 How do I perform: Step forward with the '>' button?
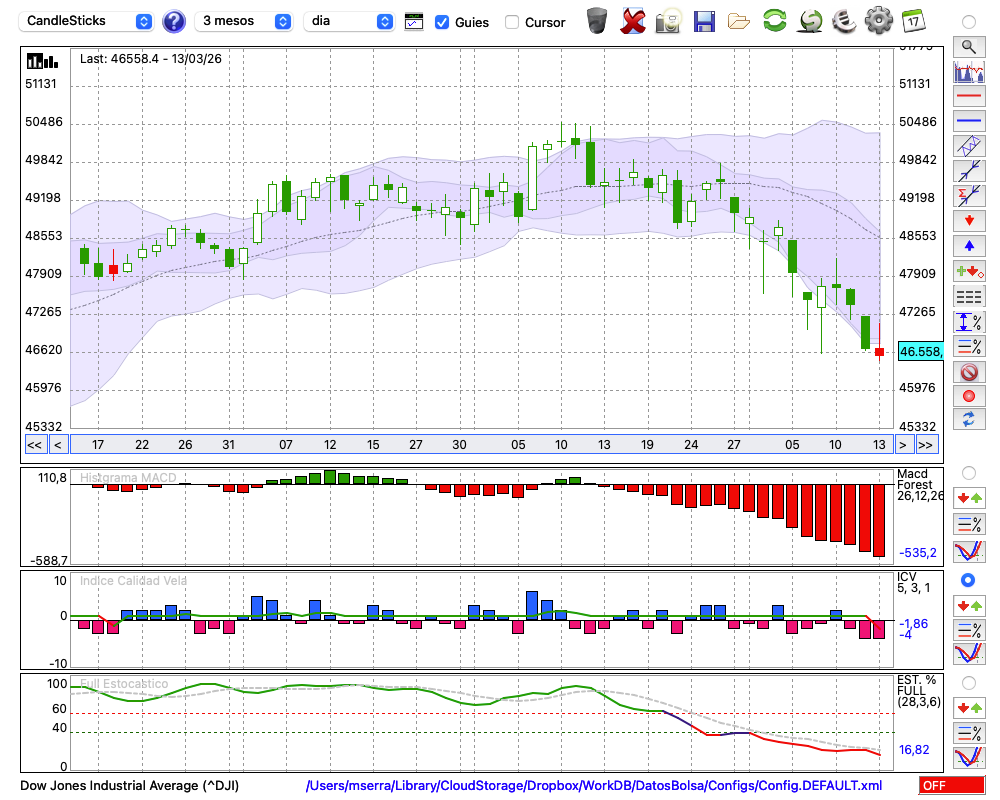[902, 445]
